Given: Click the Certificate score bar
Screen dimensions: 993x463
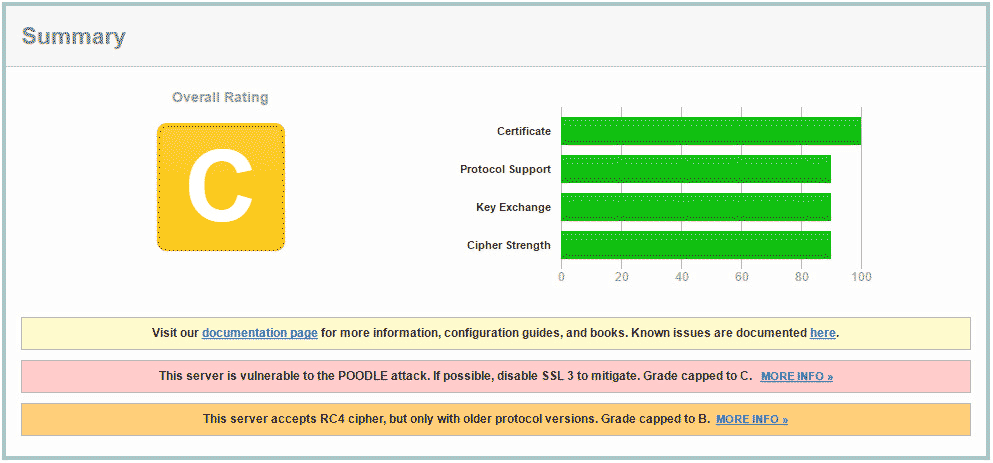Looking at the screenshot, I should (x=711, y=131).
